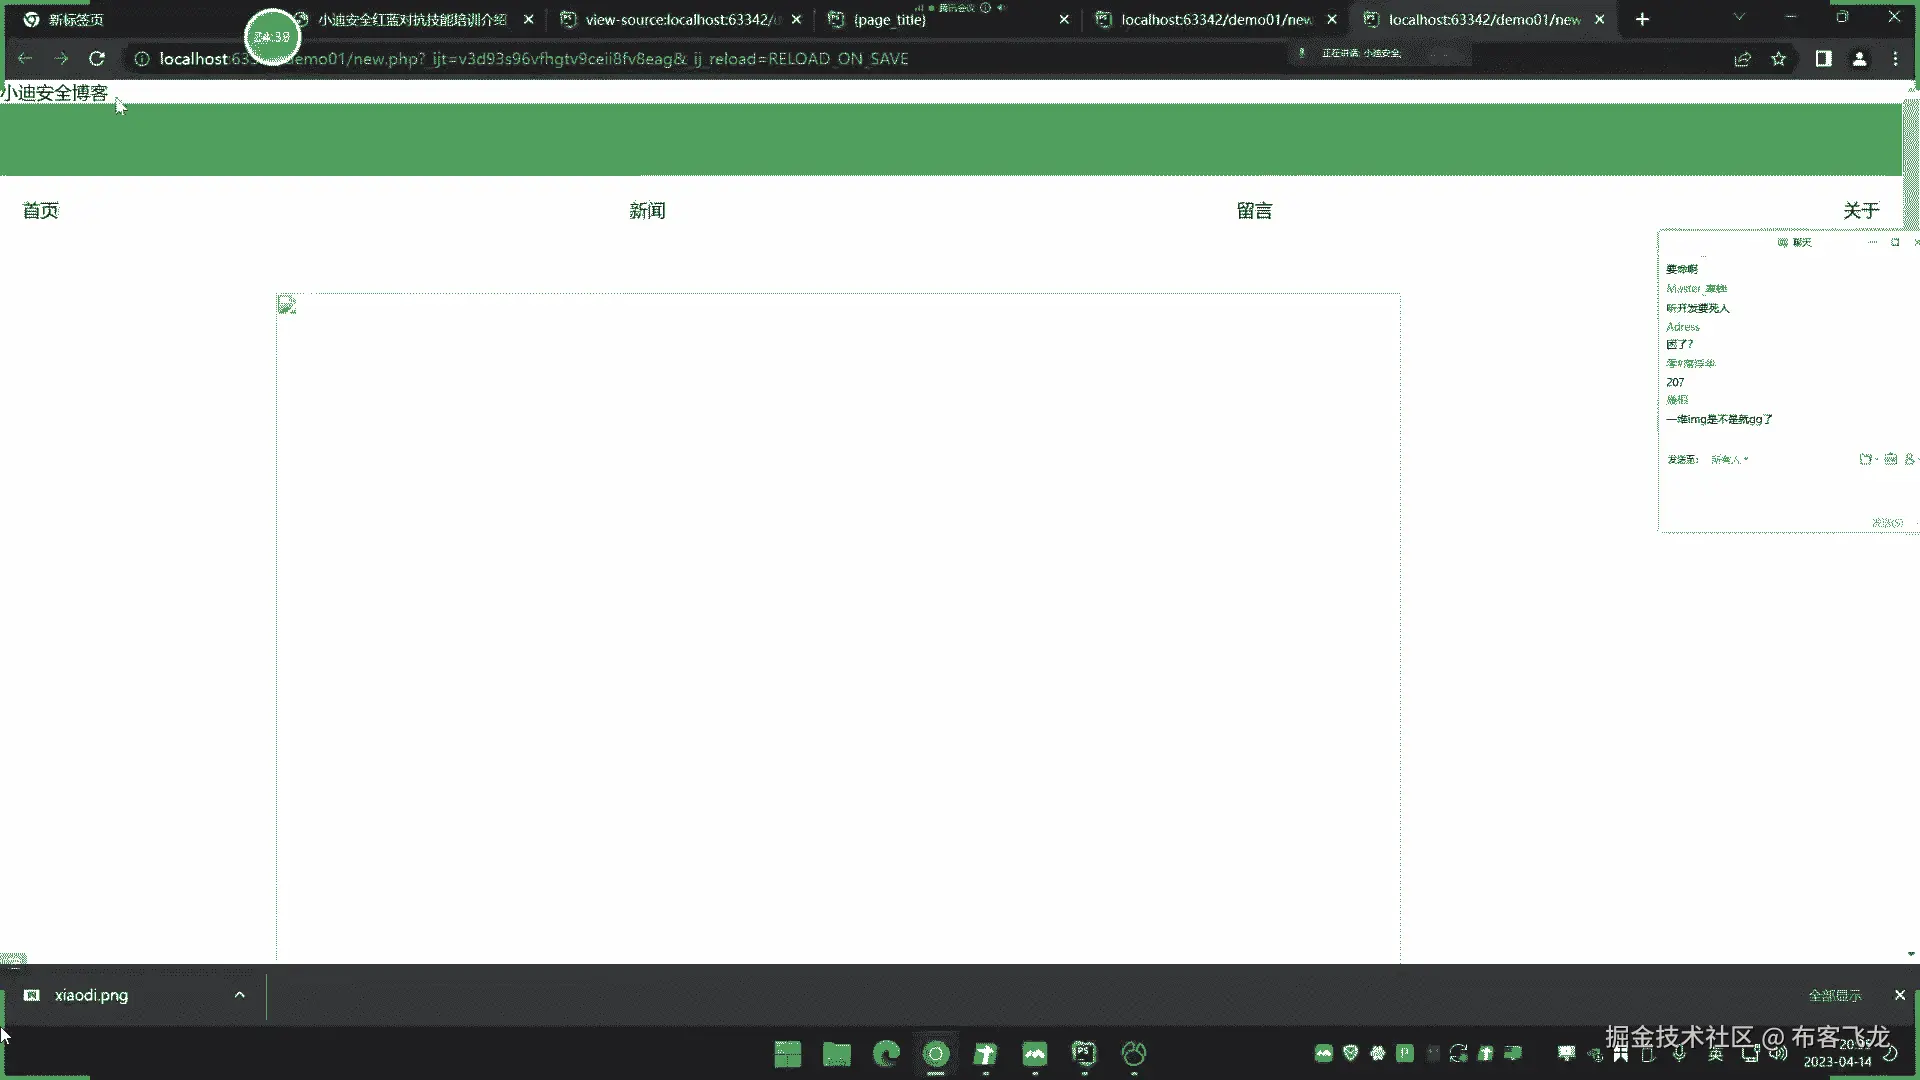Launch PhpStorm from the taskbar
The height and width of the screenshot is (1080, 1920).
pos(1084,1053)
